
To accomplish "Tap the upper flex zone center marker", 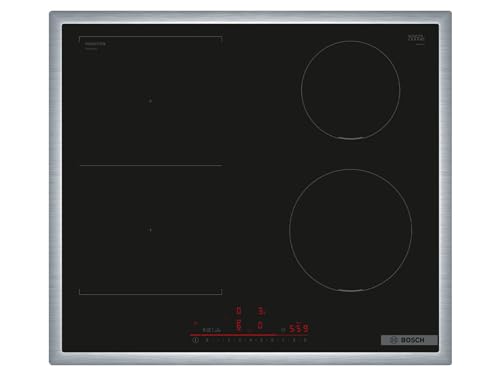I will coord(150,100).
